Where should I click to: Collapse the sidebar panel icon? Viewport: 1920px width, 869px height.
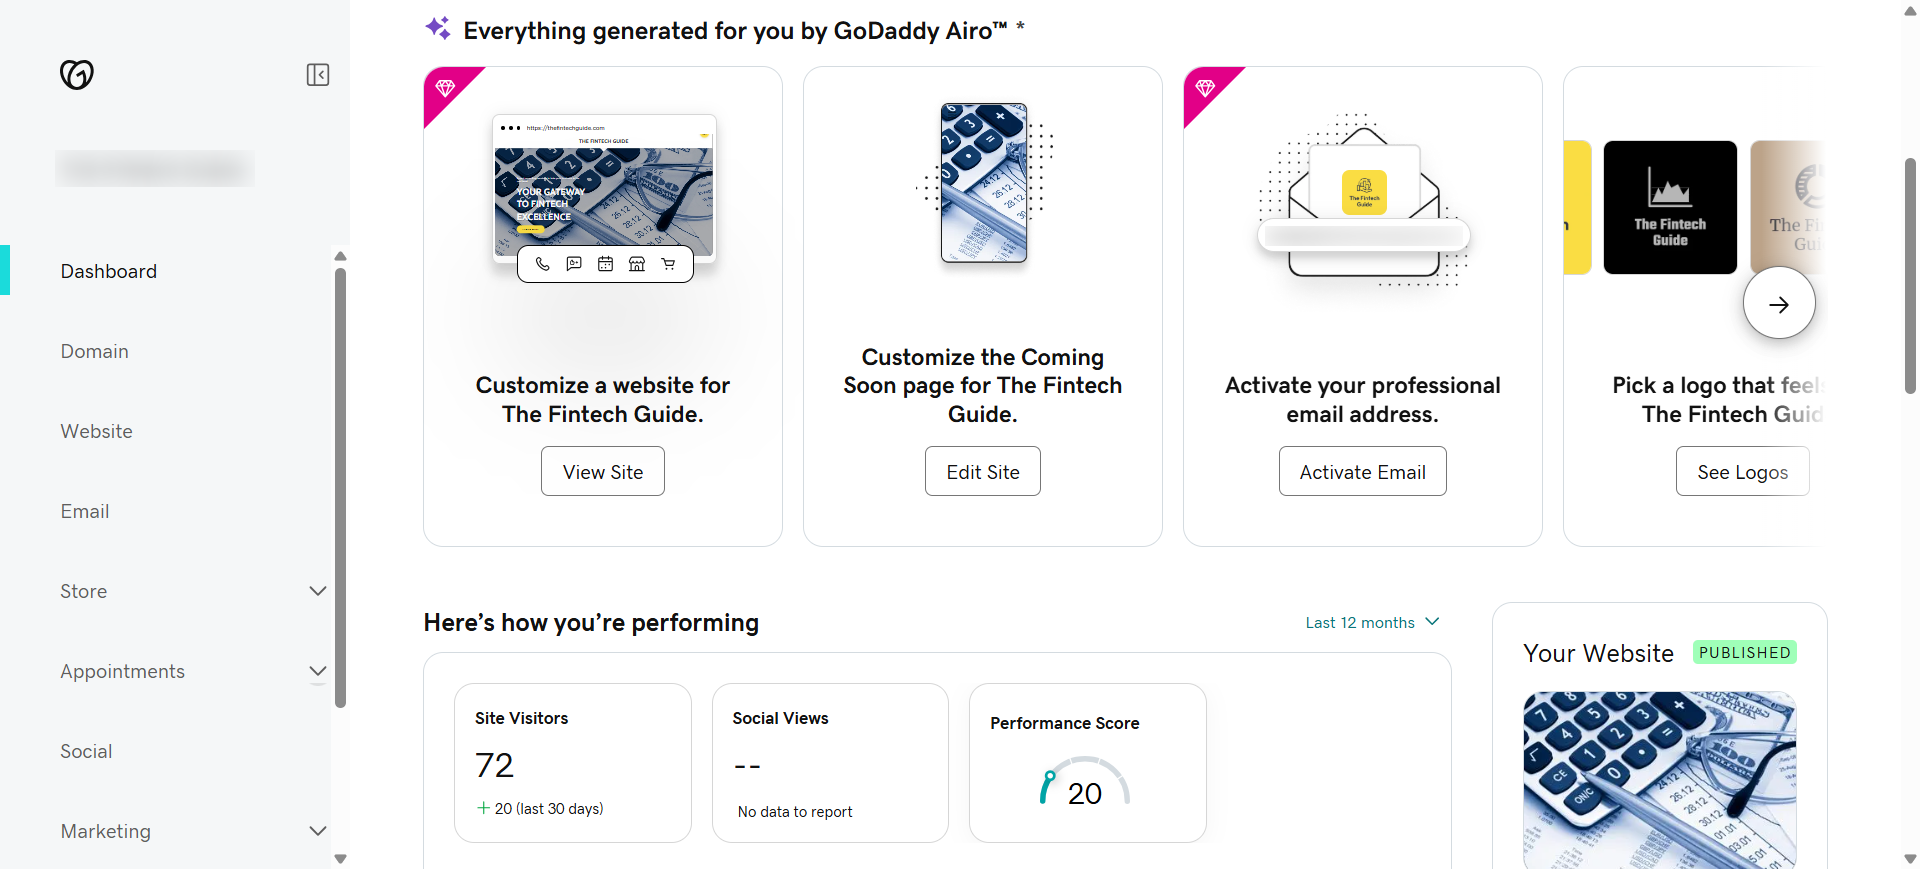tap(318, 75)
